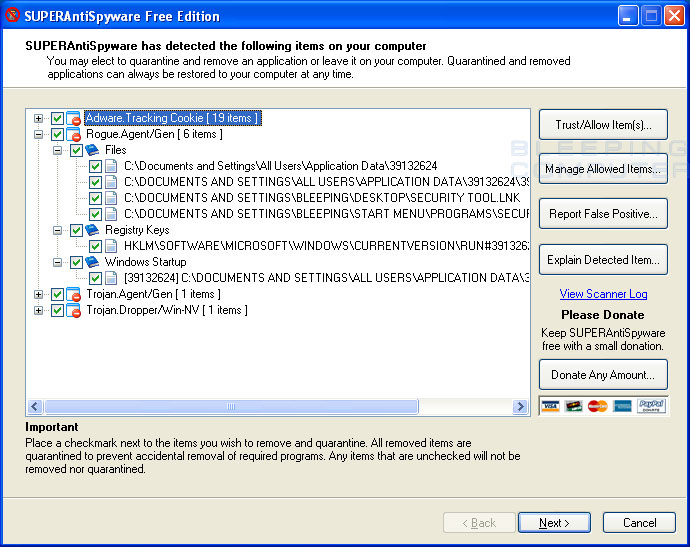Screen dimensions: 690x547
Task: Toggle the Registry Keys group checkbox
Action: tap(77, 230)
